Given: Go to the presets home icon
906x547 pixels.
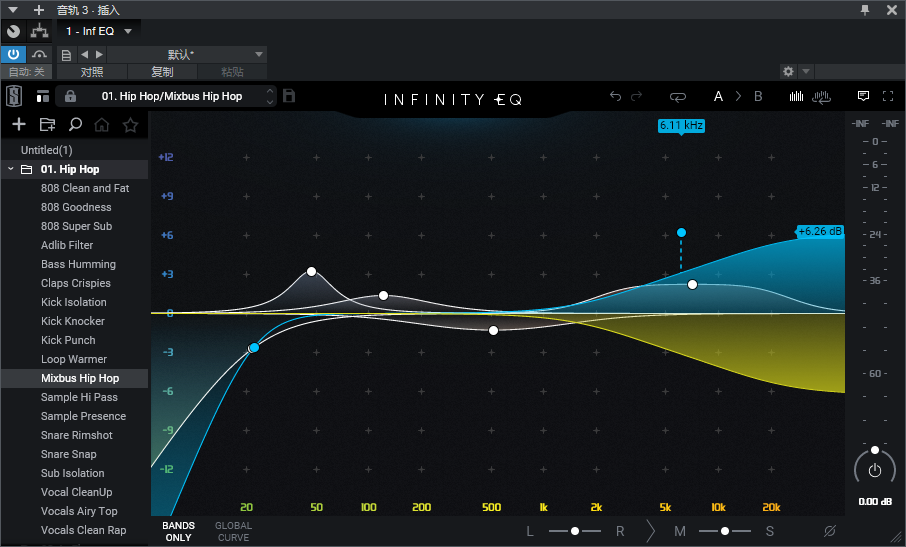Looking at the screenshot, I should [102, 124].
